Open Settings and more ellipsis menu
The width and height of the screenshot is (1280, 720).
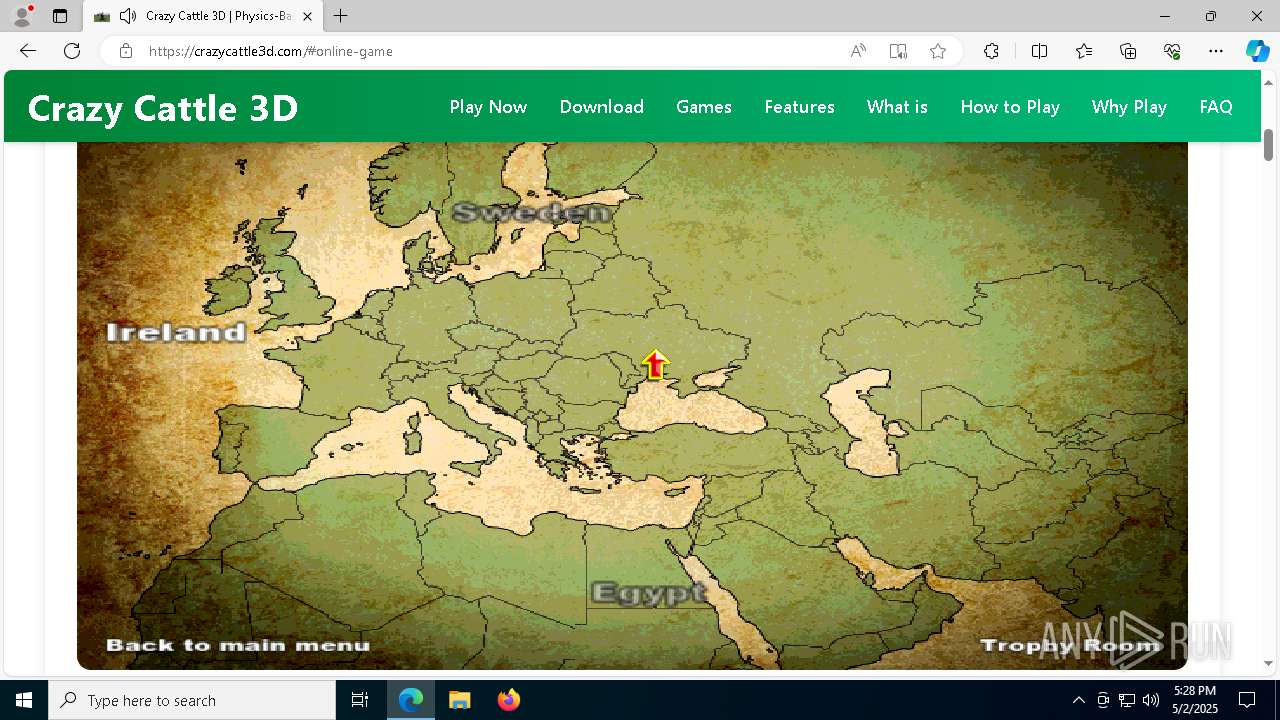point(1216,51)
